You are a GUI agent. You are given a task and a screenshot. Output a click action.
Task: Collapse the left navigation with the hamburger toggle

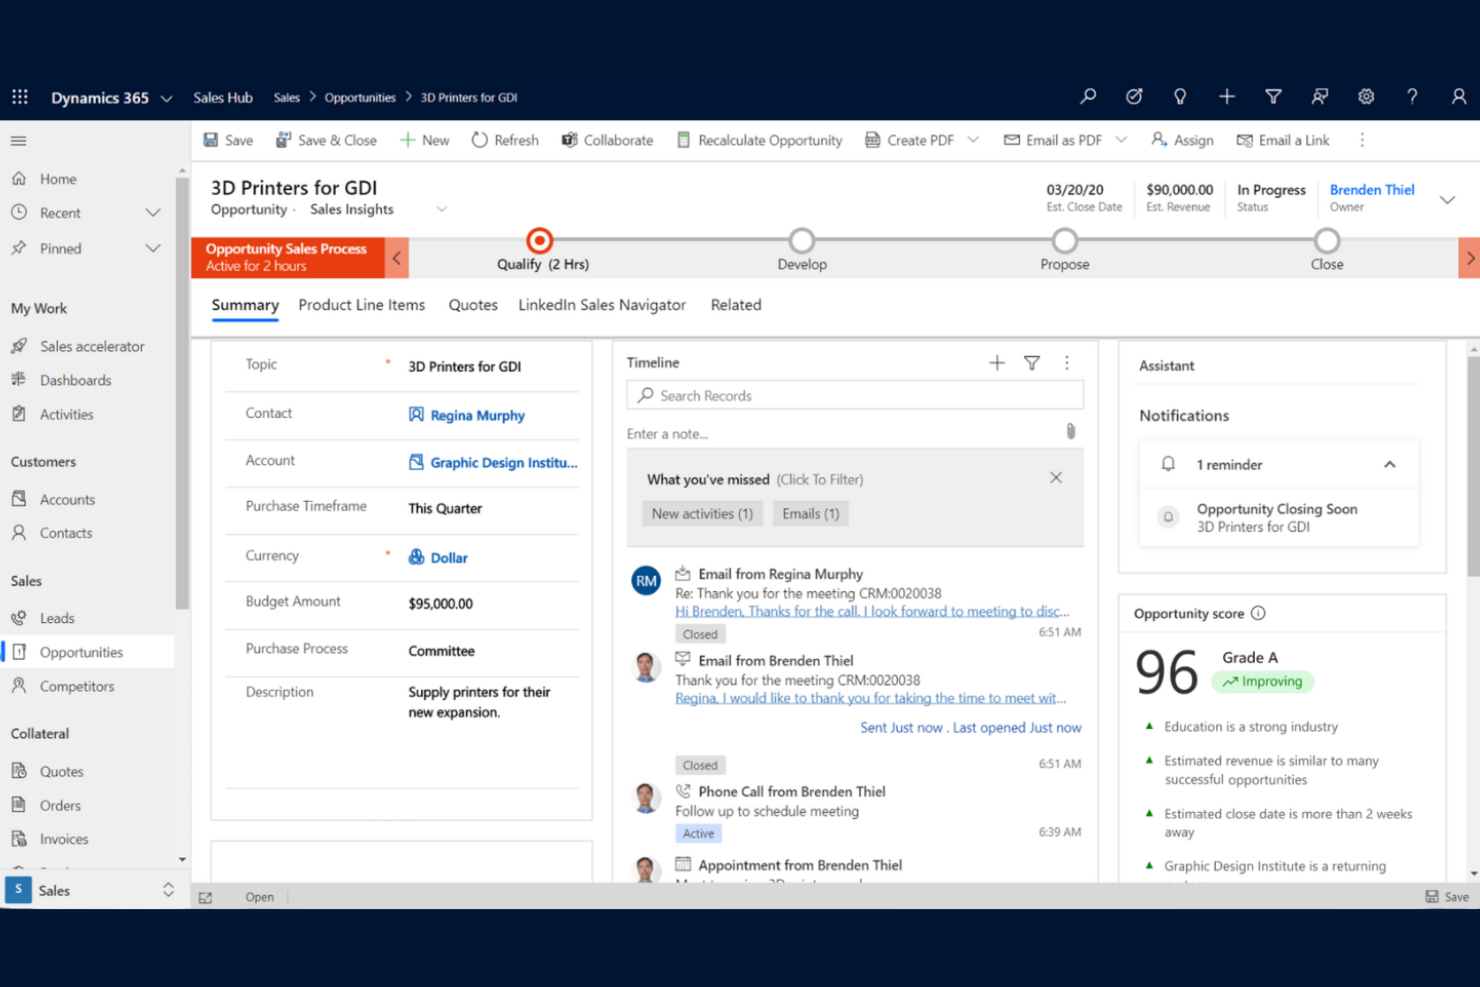pyautogui.click(x=18, y=140)
